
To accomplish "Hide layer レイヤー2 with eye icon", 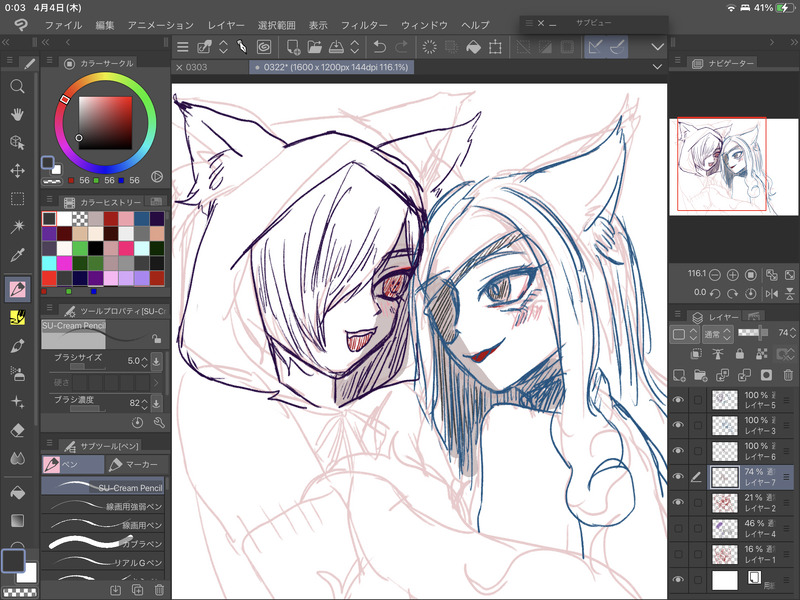I will [x=678, y=502].
